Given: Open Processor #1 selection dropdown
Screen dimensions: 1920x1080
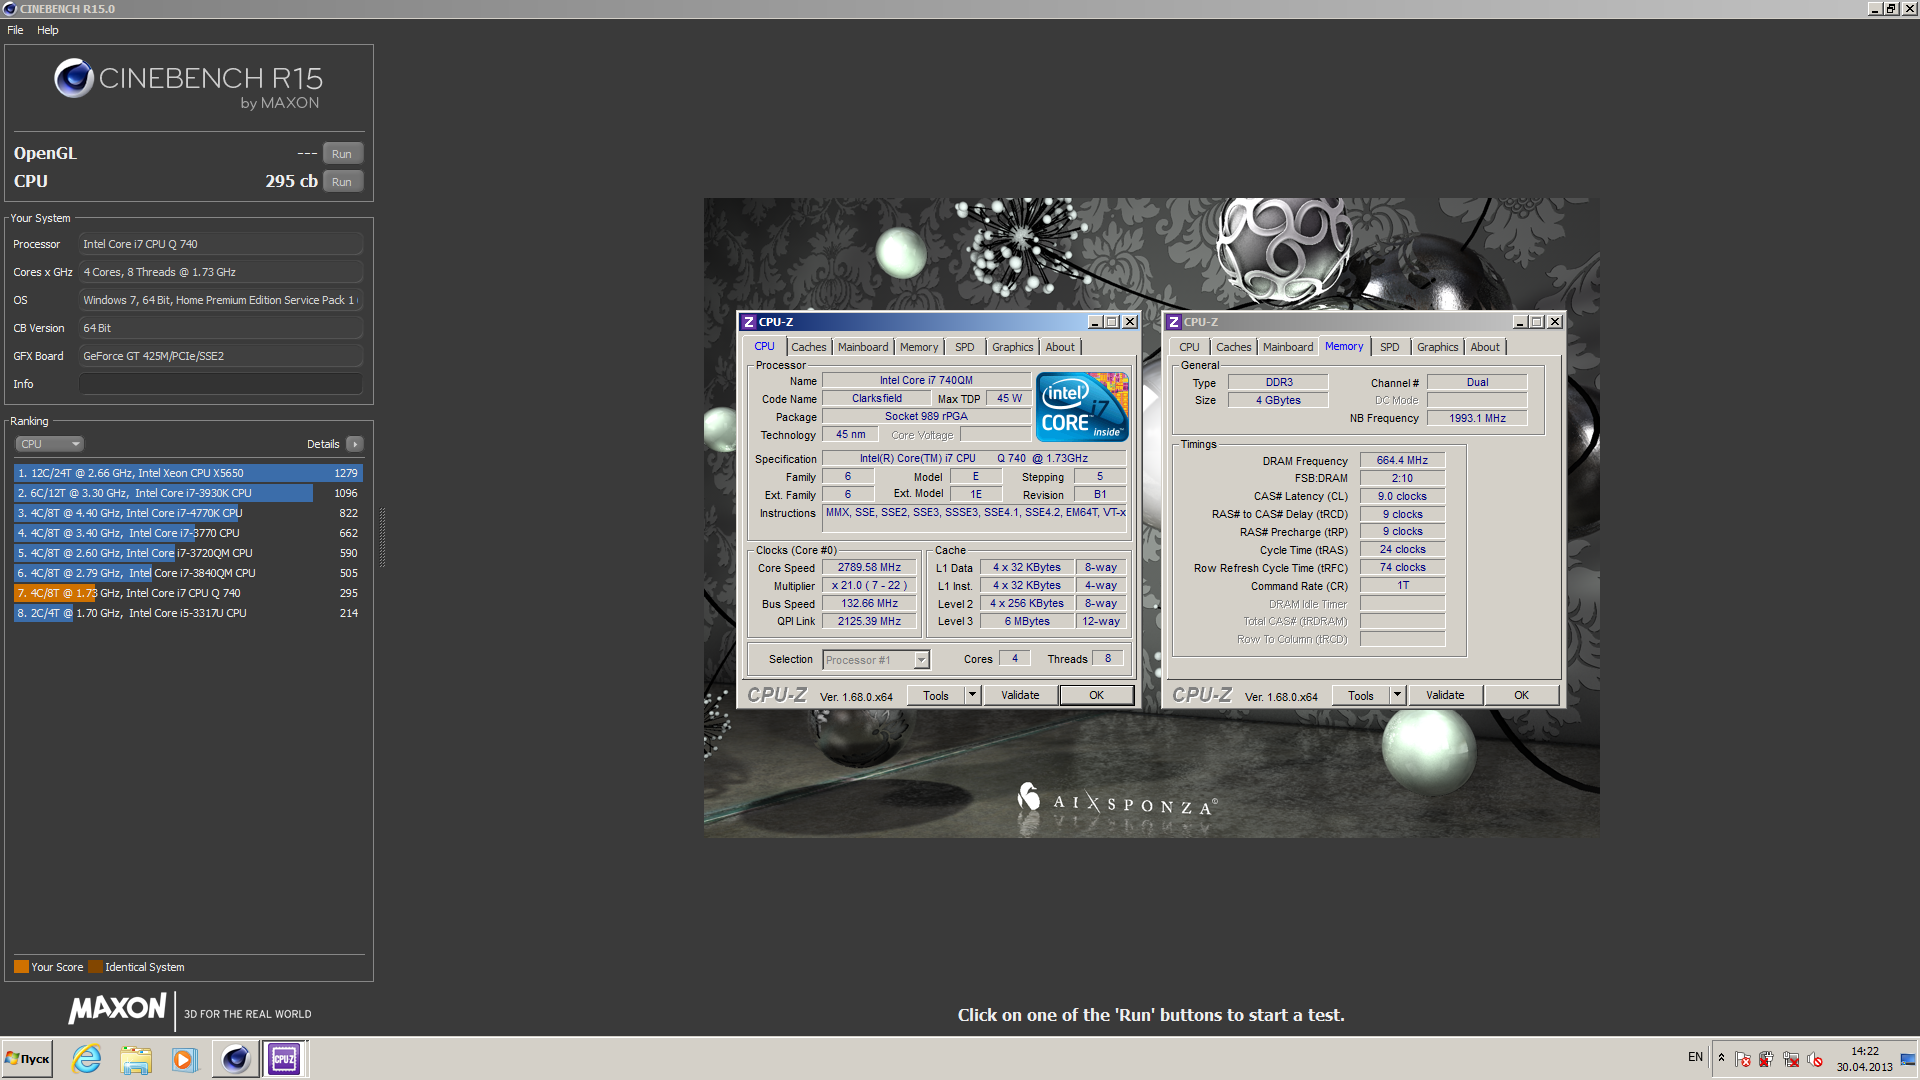Looking at the screenshot, I should [x=876, y=660].
